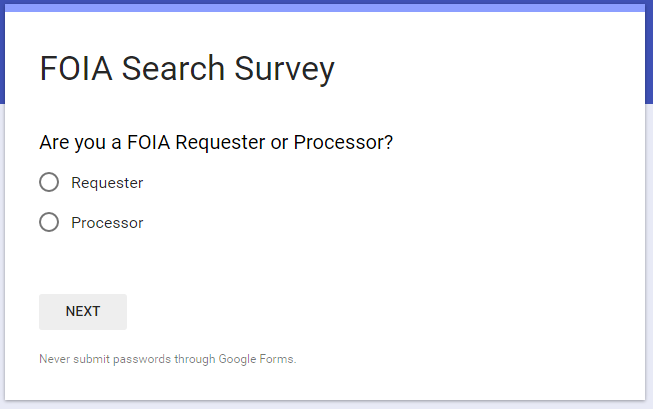Click the lavender strip right of the form

pos(648,250)
